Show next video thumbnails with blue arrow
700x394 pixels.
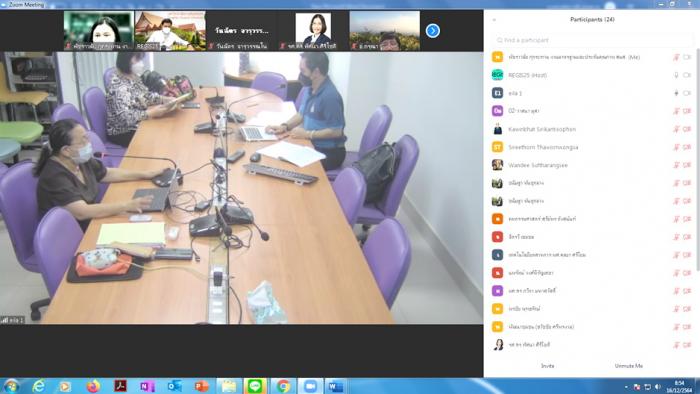[x=432, y=31]
